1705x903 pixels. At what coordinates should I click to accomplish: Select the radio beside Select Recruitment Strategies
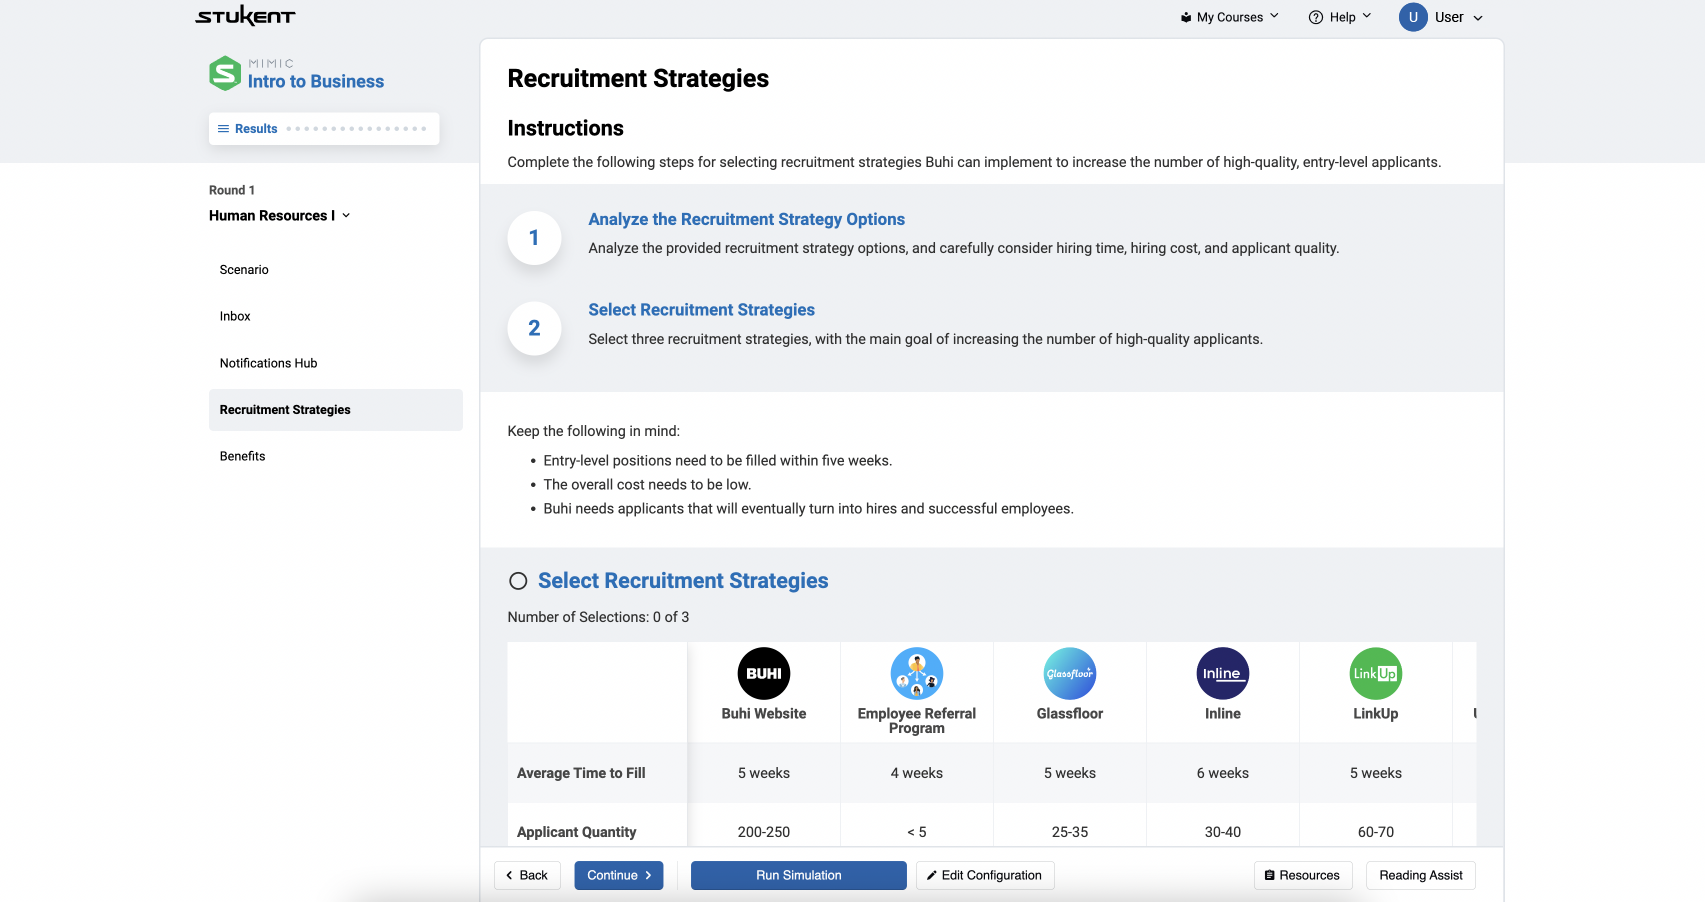(x=519, y=580)
